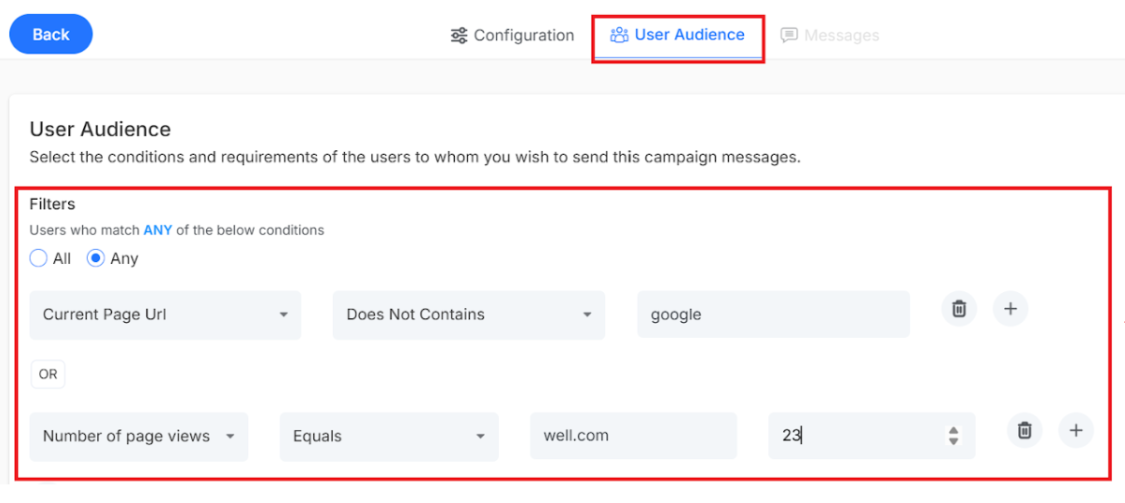Select the Any radio button
The image size is (1125, 503).
(95, 258)
